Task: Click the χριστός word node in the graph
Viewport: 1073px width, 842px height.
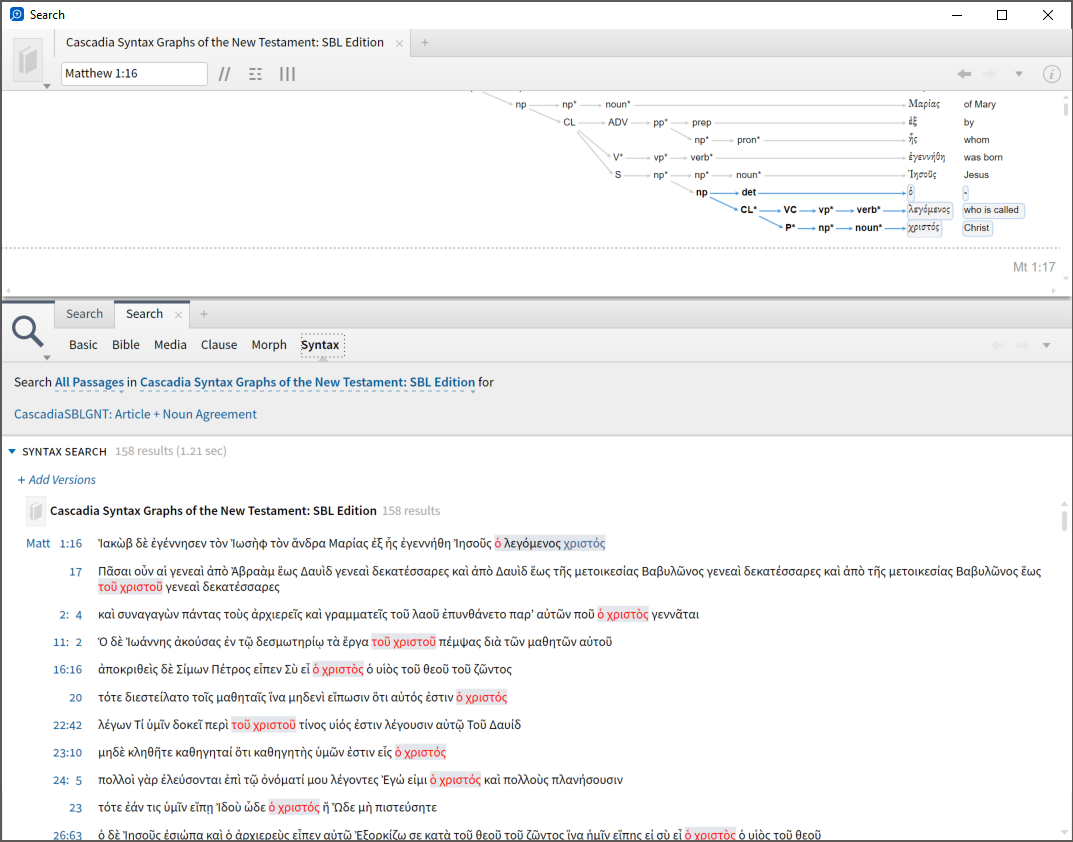Action: click(x=924, y=228)
